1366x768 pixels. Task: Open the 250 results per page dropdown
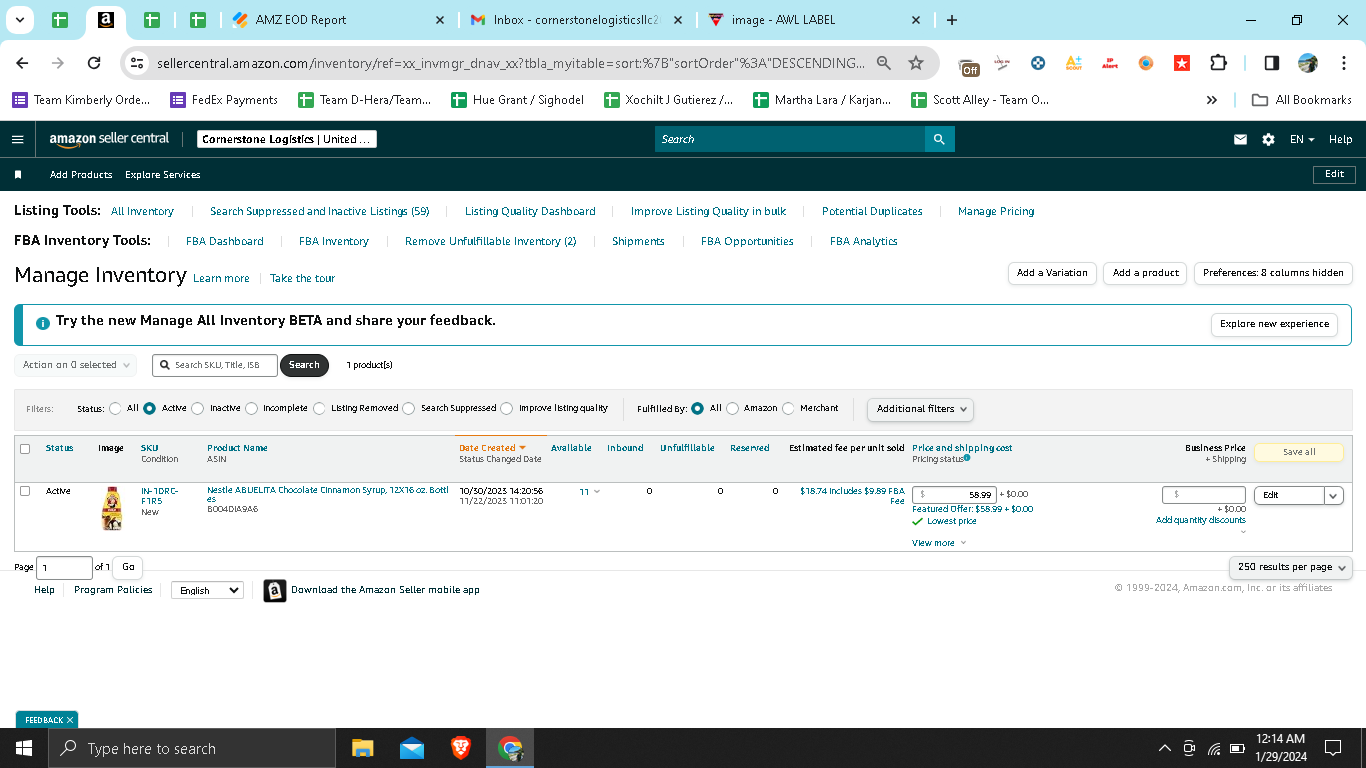click(1290, 567)
